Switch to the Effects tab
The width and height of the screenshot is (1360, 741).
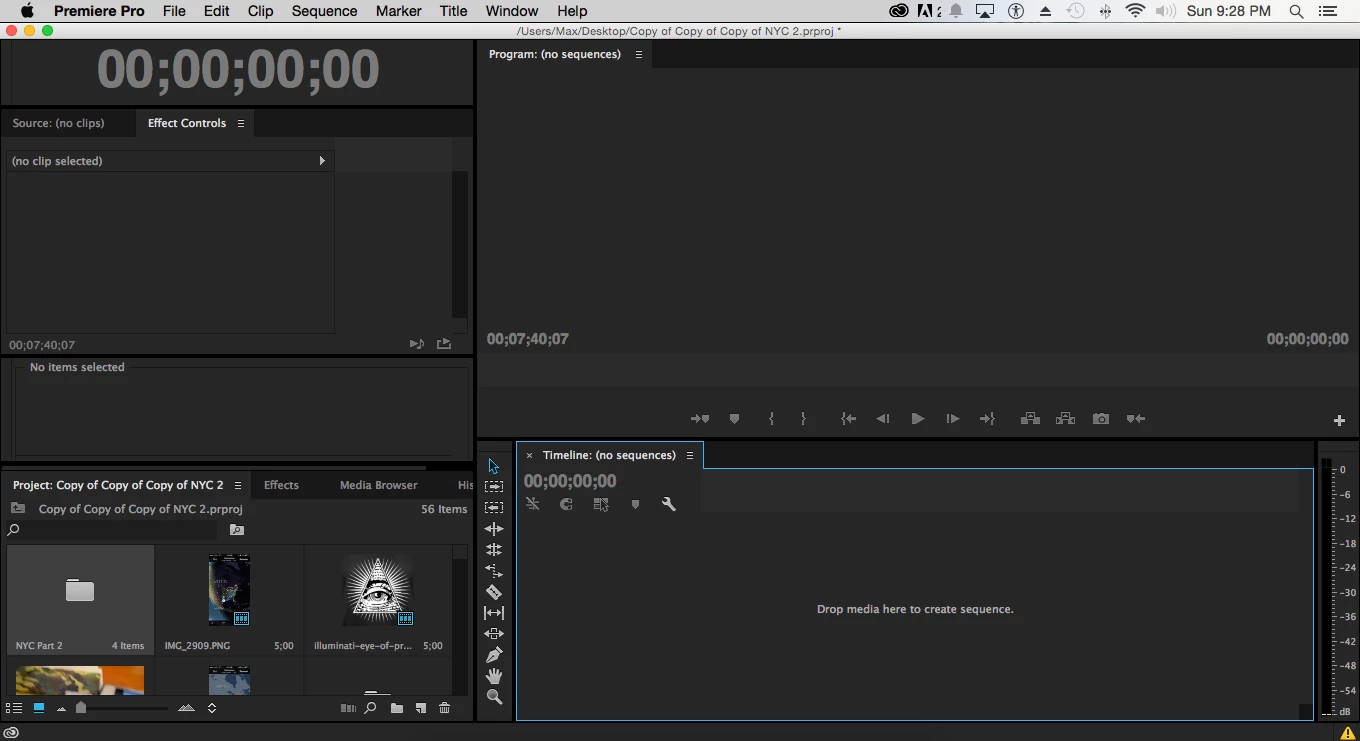click(281, 485)
